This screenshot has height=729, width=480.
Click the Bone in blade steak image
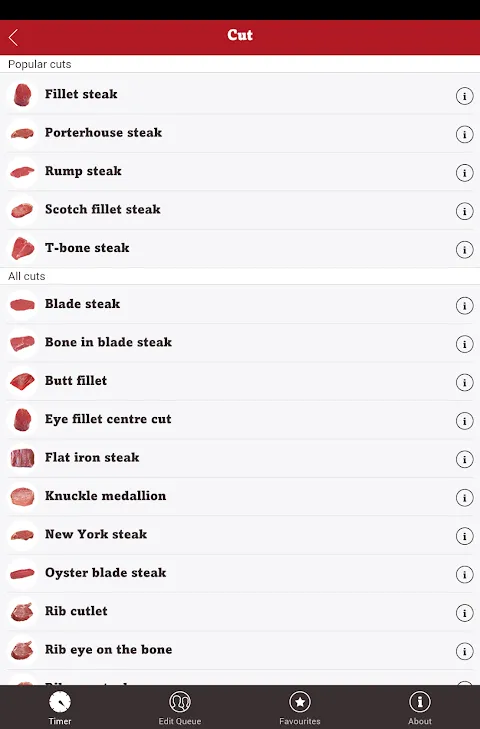[x=22, y=344]
